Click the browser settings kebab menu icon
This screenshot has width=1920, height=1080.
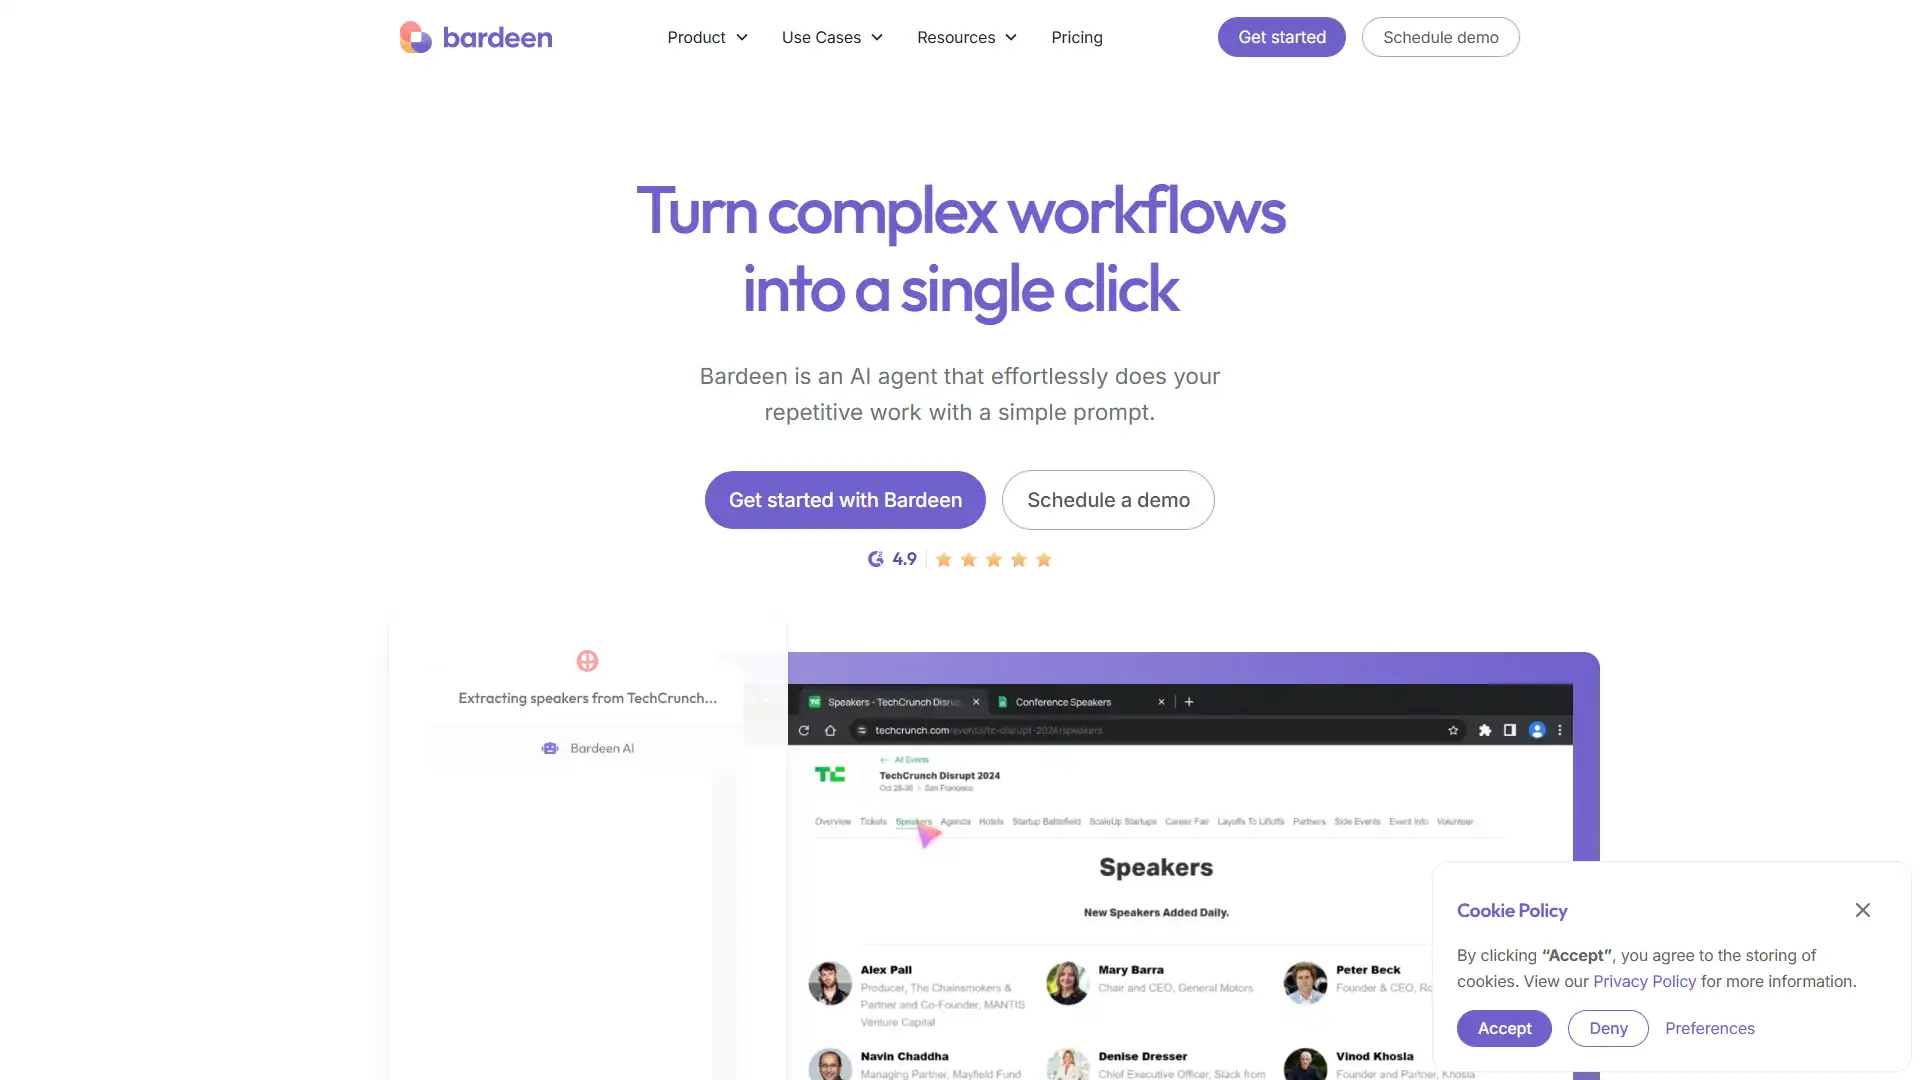click(1560, 729)
